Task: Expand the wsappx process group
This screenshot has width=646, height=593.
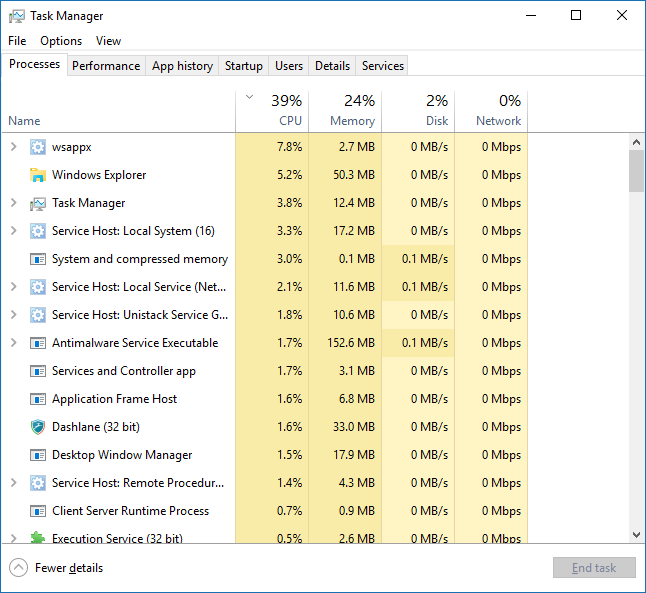Action: pos(14,147)
